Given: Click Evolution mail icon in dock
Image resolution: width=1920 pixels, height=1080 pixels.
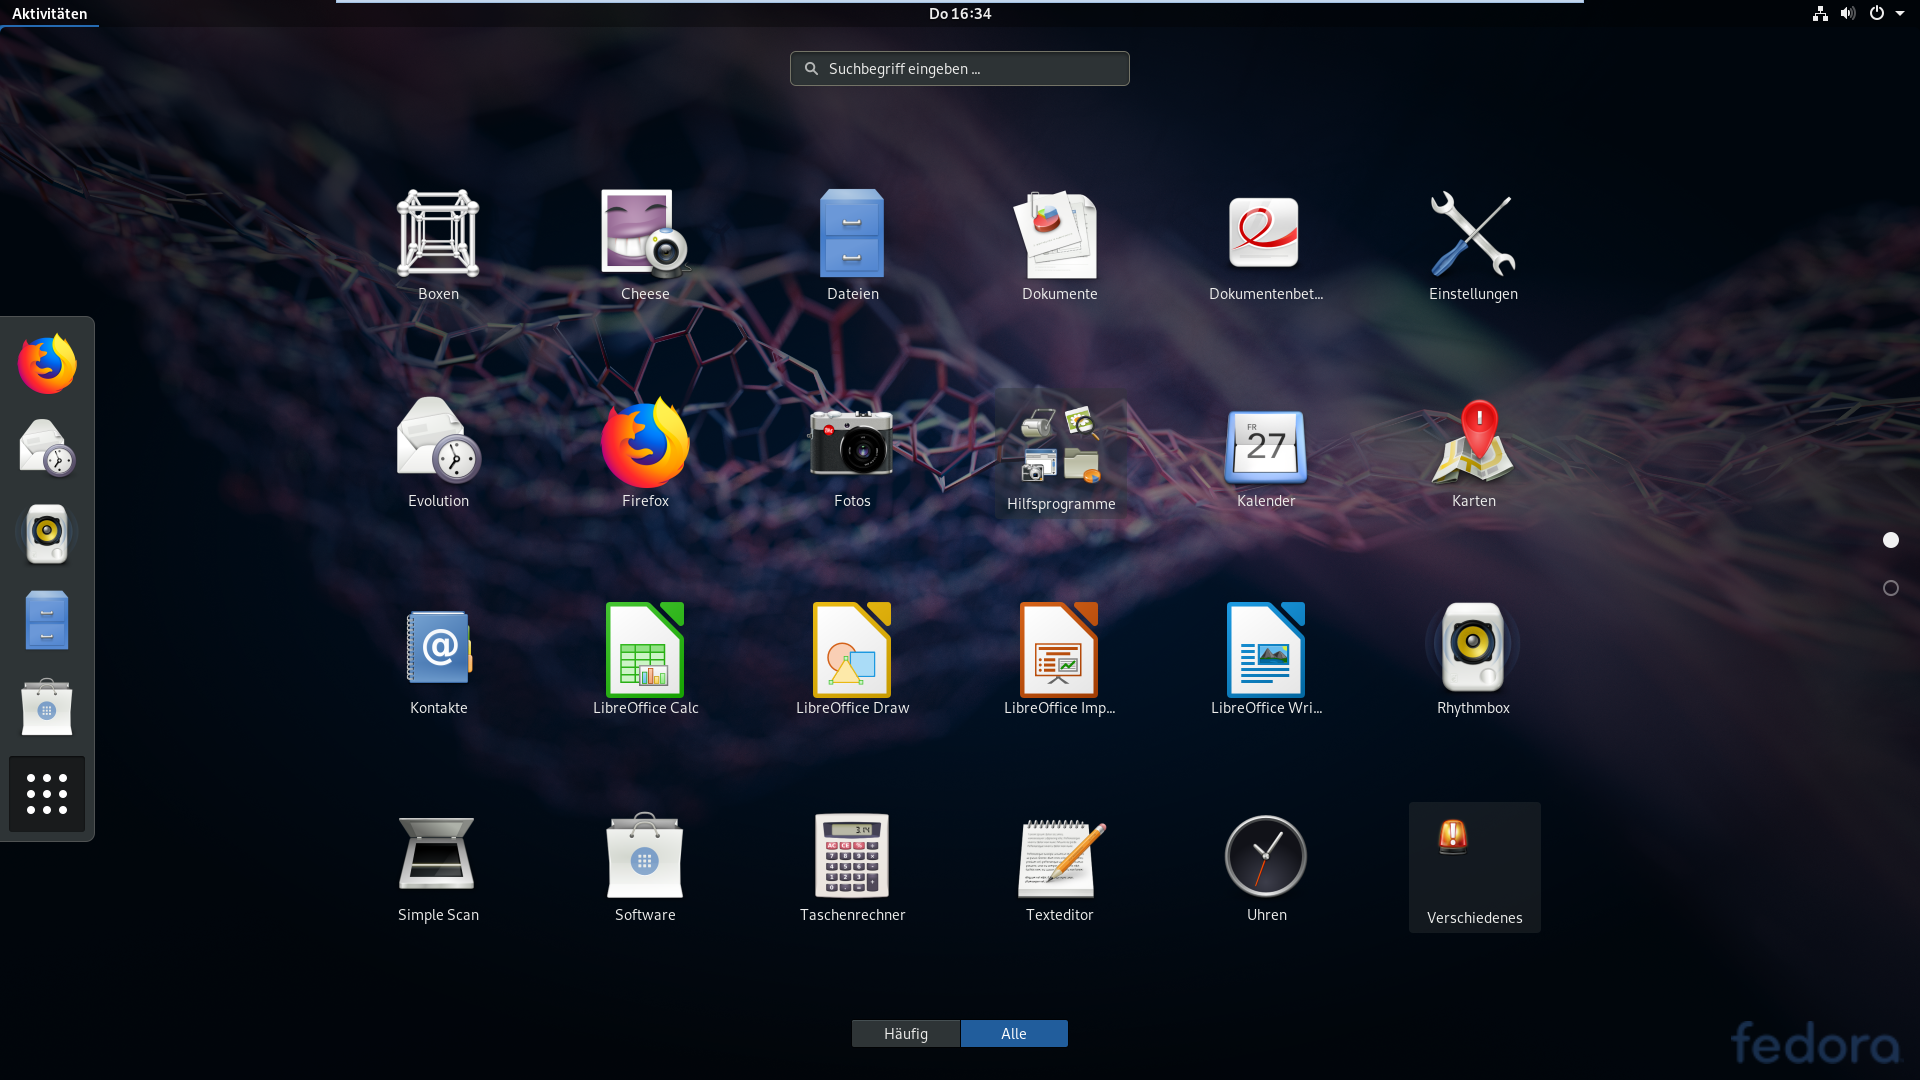Looking at the screenshot, I should pos(47,448).
